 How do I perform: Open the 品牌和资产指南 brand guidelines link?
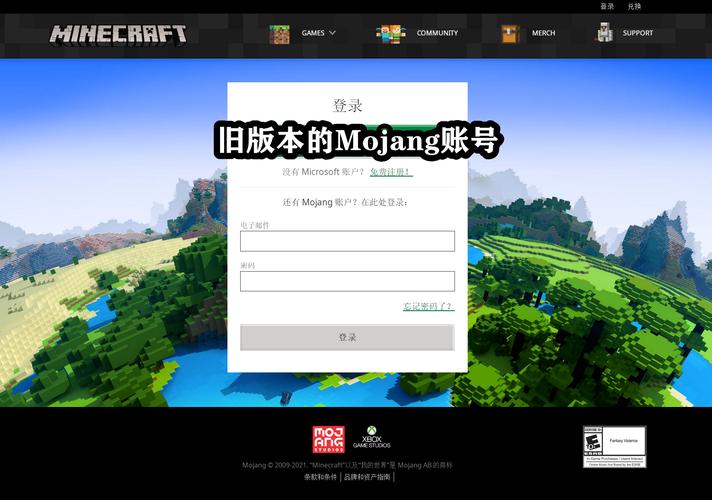coord(367,477)
